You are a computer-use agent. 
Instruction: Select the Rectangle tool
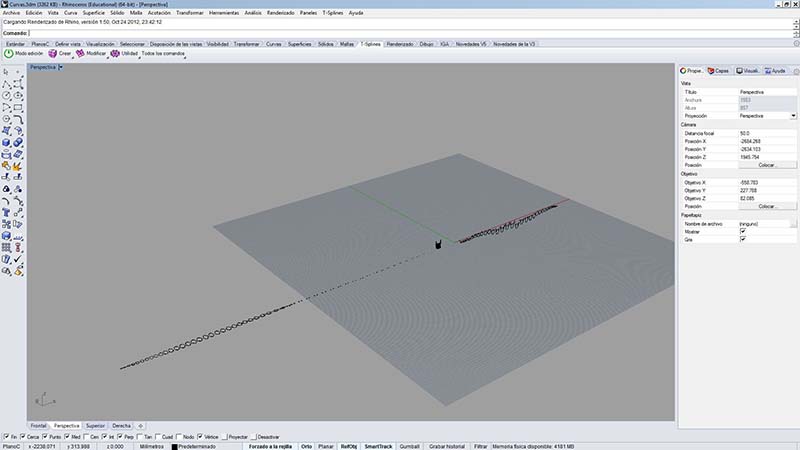(x=18, y=107)
